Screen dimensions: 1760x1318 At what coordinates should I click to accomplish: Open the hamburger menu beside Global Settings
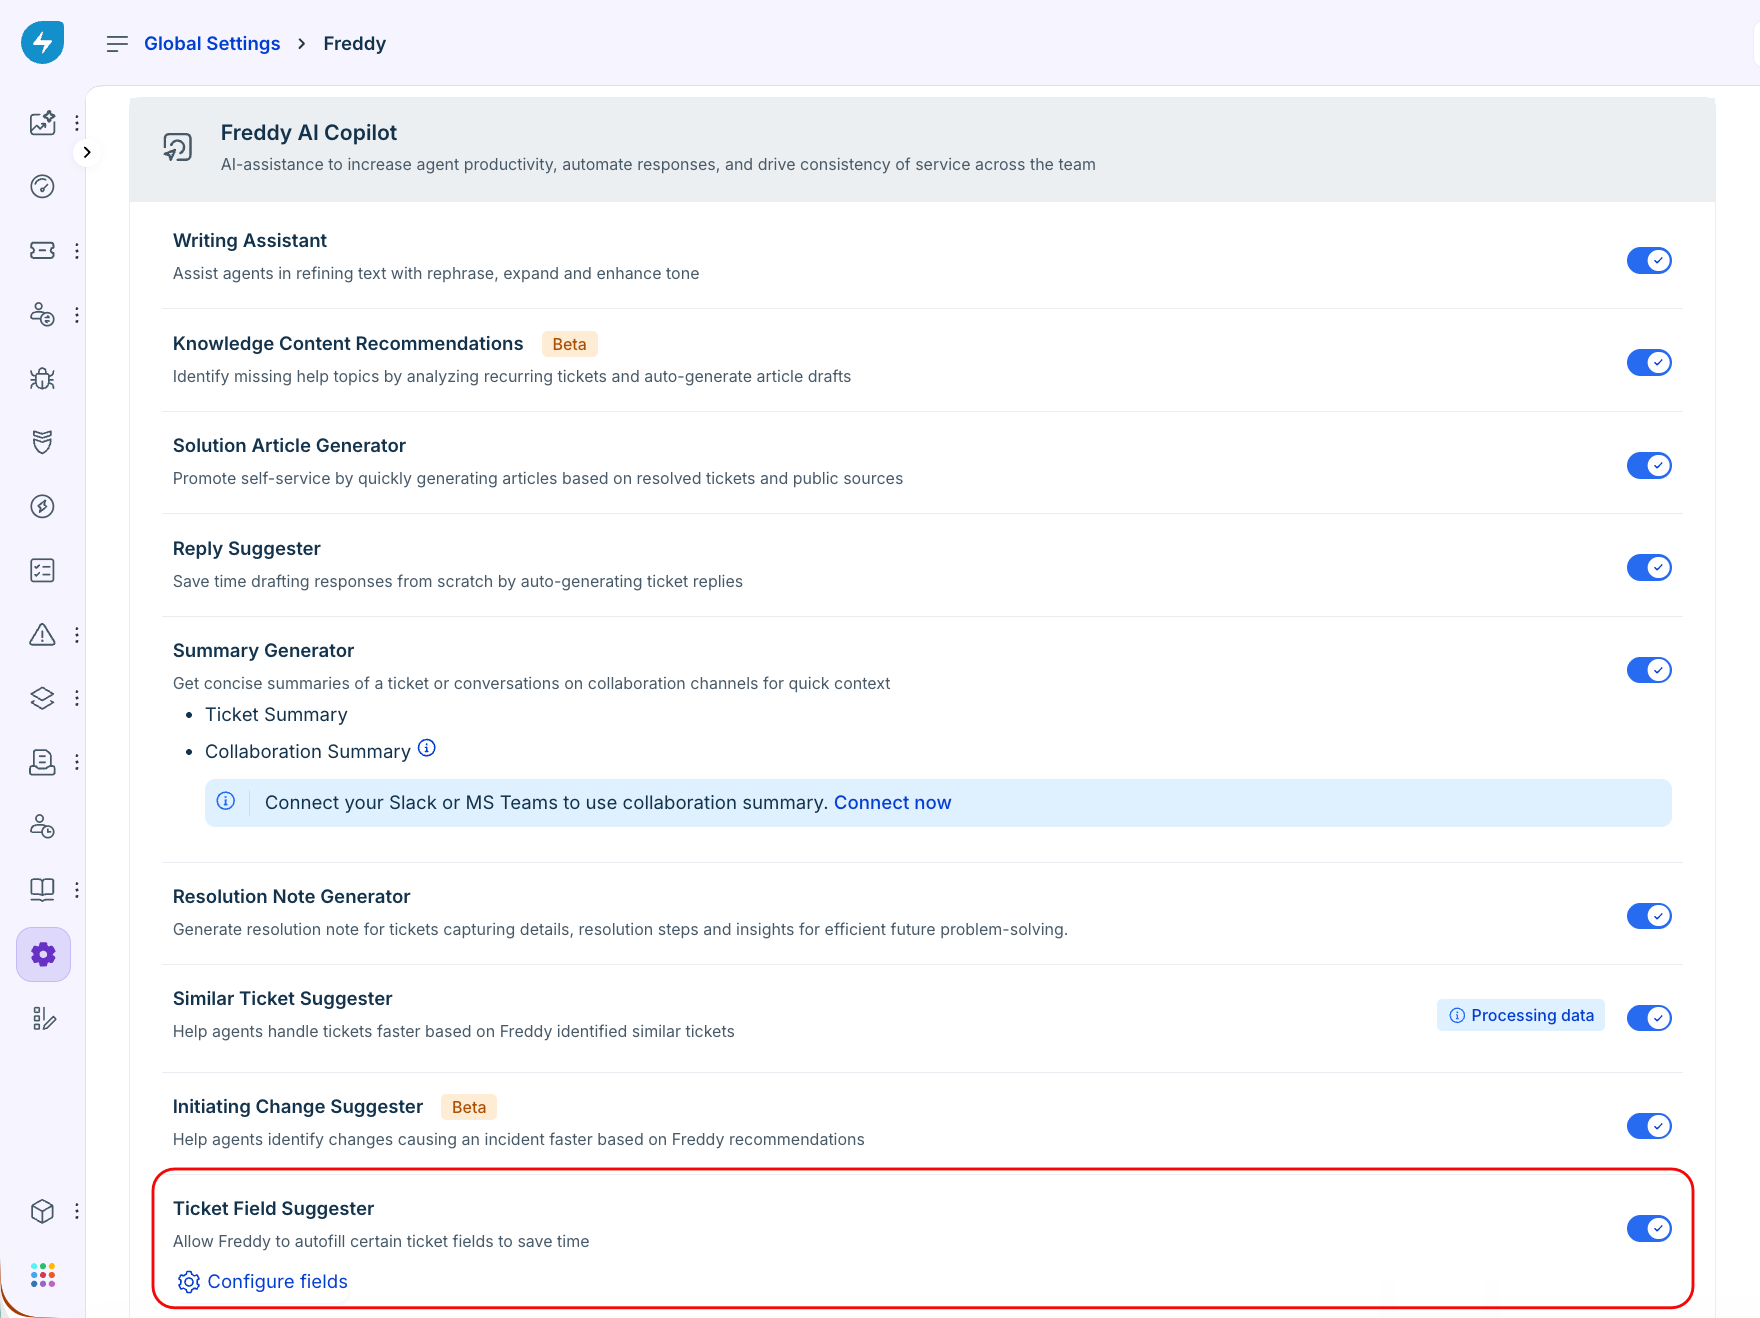click(x=117, y=44)
